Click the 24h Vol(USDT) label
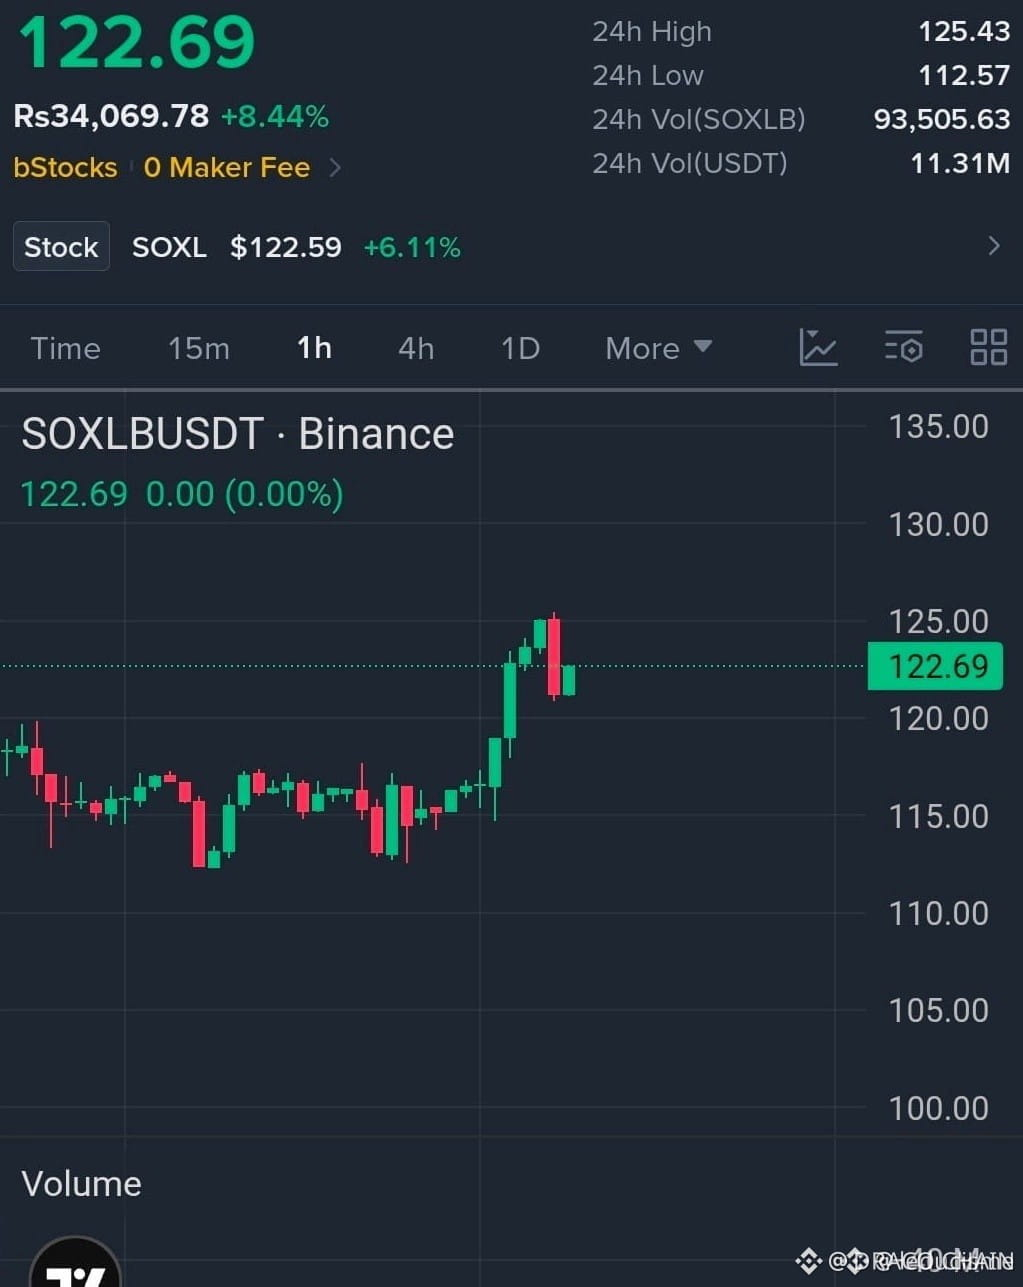Screen dimensions: 1023x1287 [690, 163]
